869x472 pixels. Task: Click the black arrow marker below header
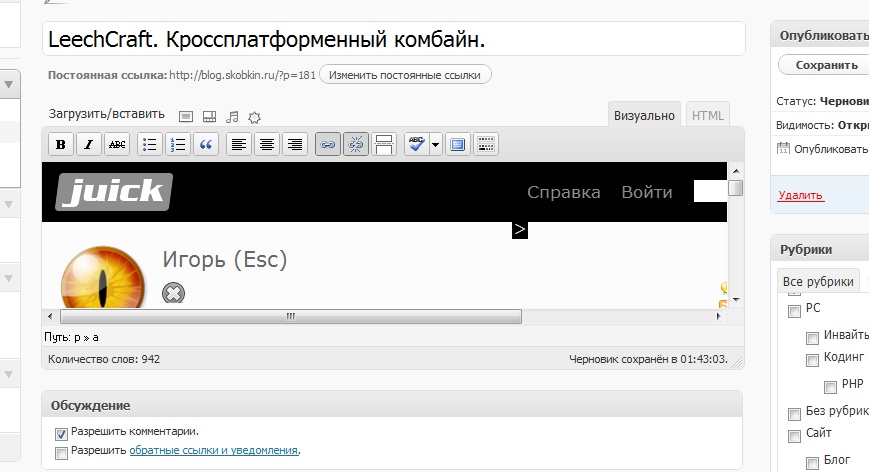pyautogui.click(x=519, y=229)
